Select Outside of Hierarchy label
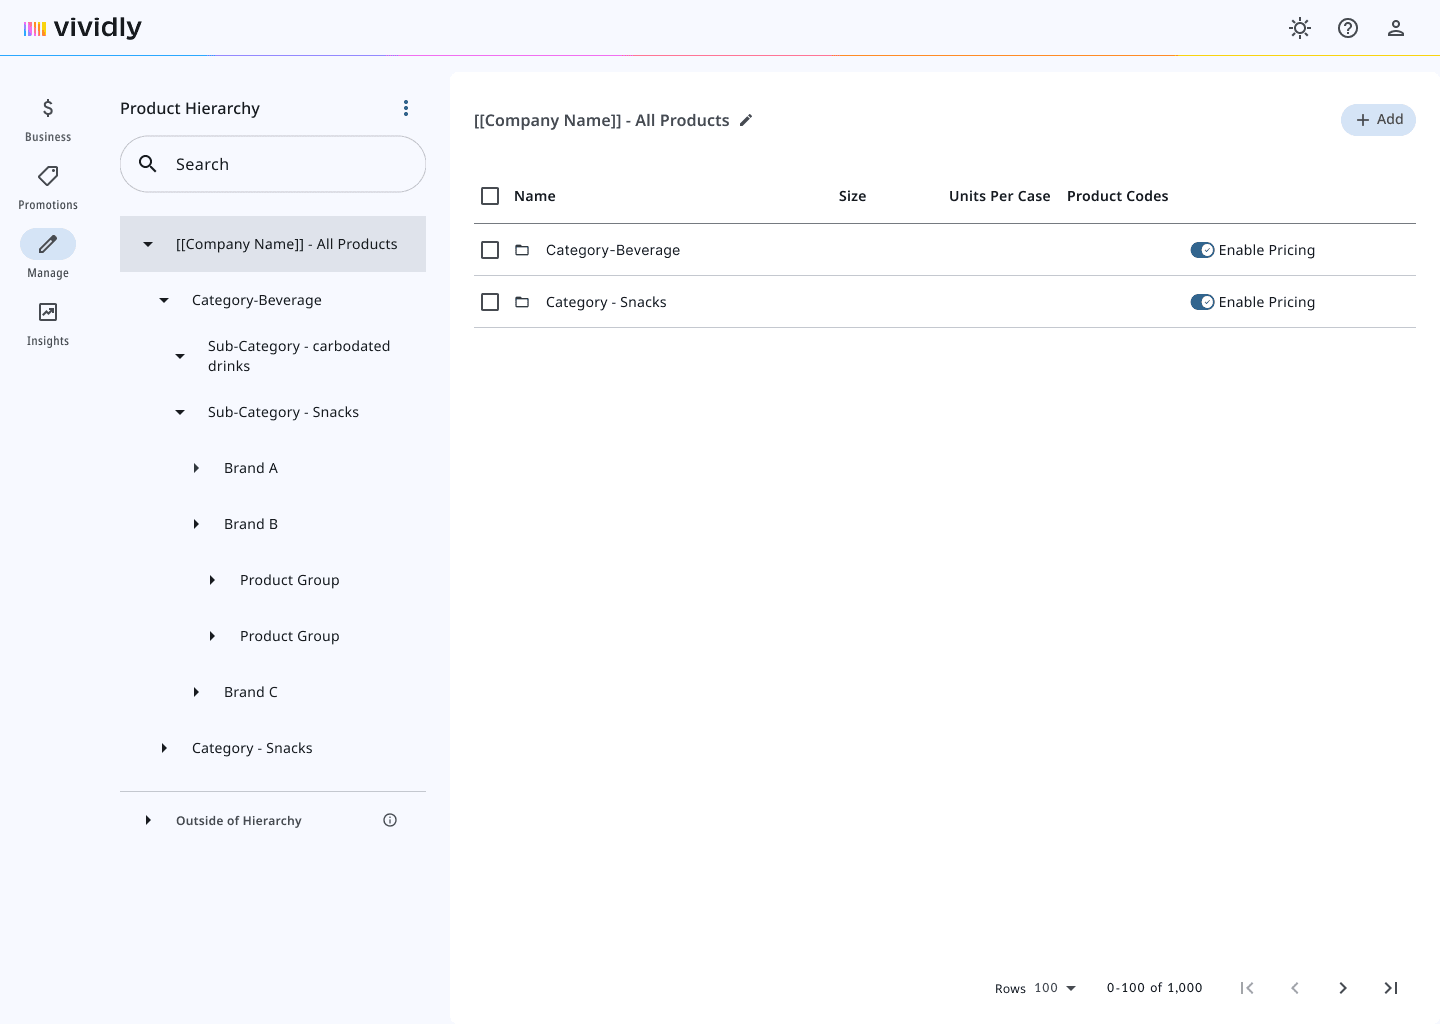The height and width of the screenshot is (1024, 1440). click(x=239, y=821)
